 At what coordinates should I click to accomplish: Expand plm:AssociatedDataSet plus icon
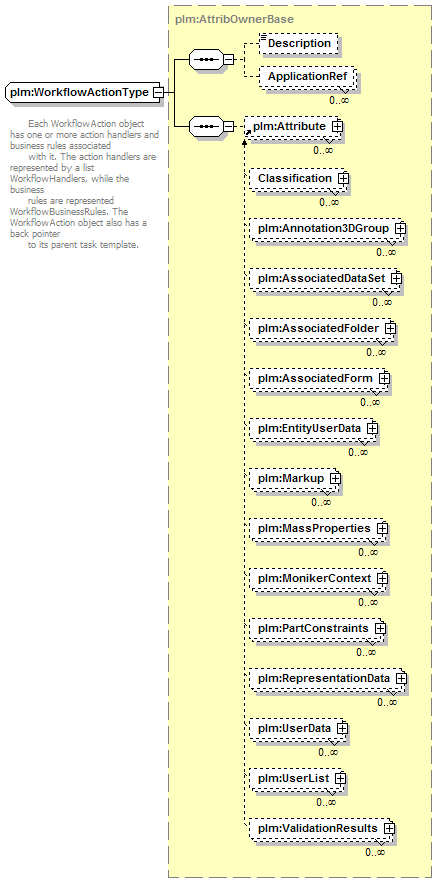[396, 278]
